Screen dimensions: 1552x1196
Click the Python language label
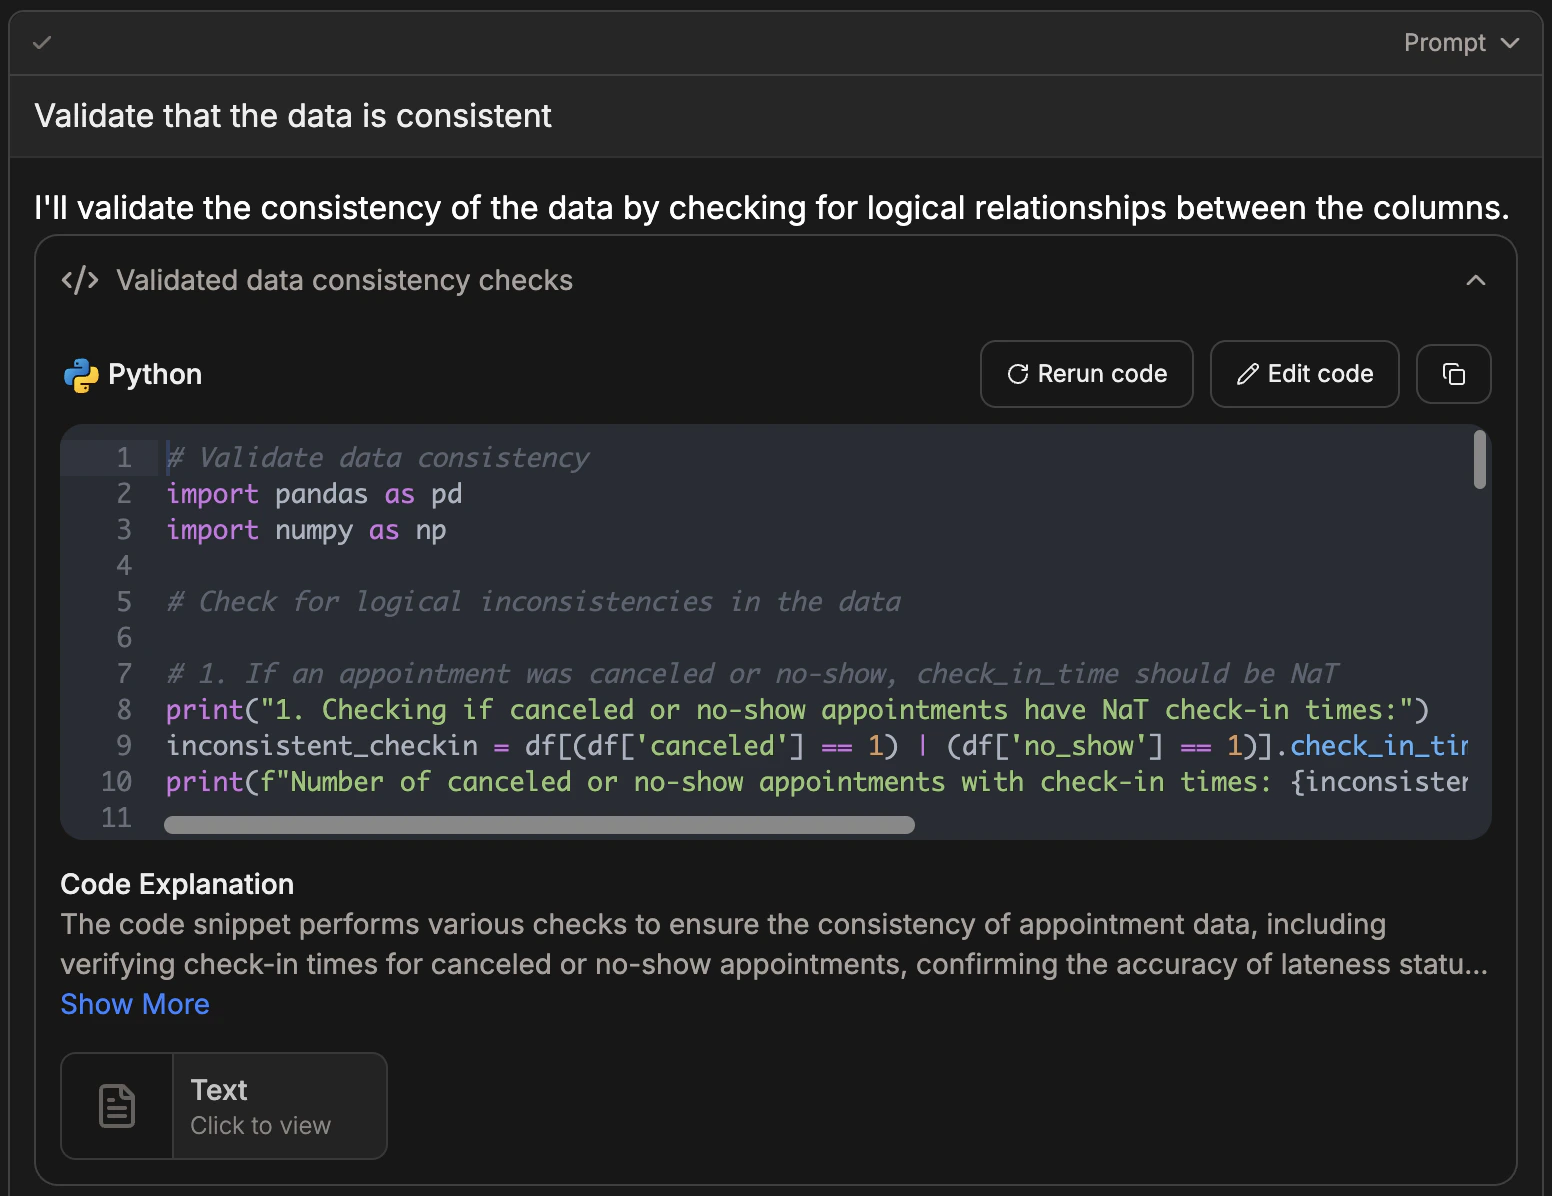point(155,375)
